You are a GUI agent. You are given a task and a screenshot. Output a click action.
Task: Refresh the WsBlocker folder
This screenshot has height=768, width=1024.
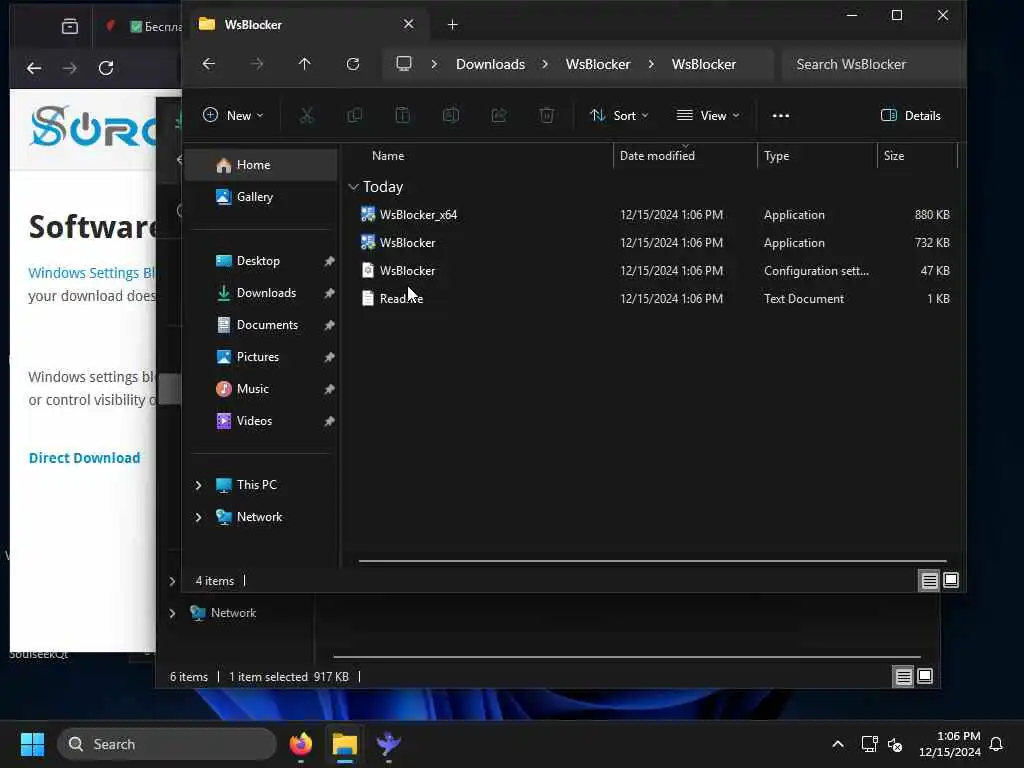(x=353, y=64)
